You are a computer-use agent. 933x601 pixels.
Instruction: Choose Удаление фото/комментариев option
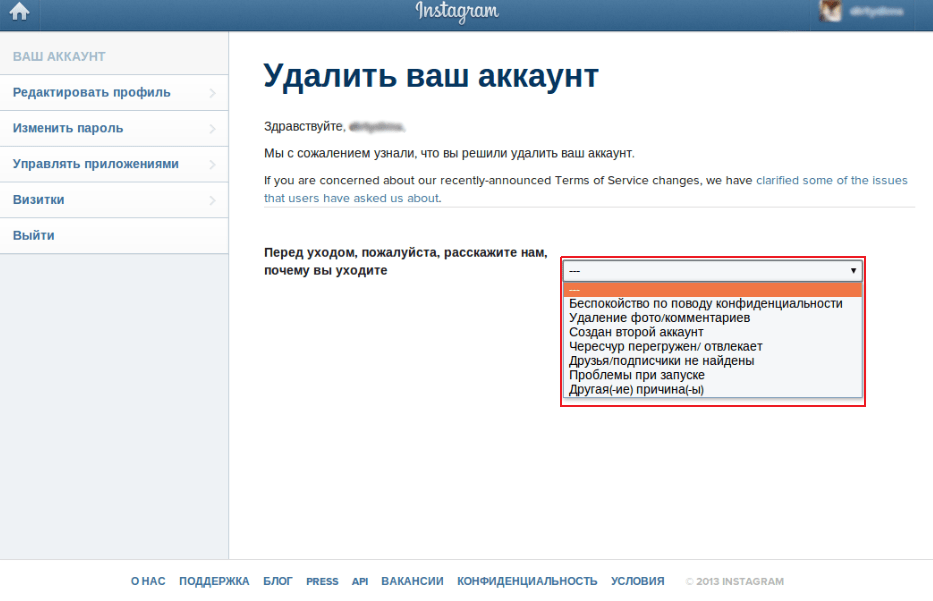point(659,318)
